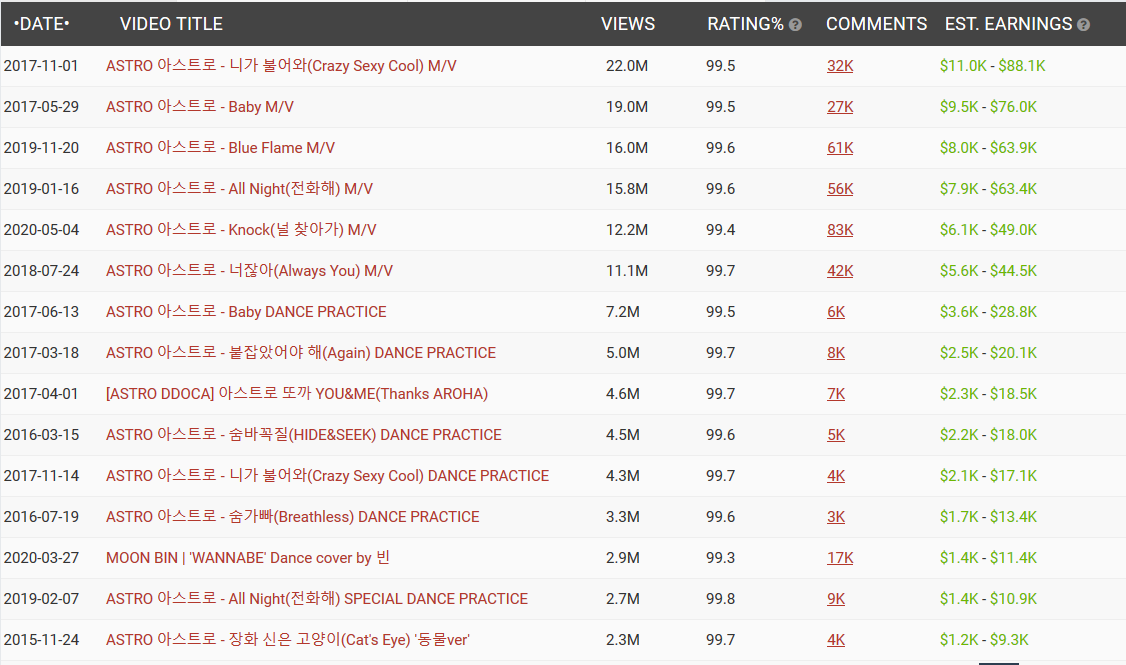The image size is (1126, 665).
Task: Select earnings $3.6K - $28.8K
Action: pos(988,311)
